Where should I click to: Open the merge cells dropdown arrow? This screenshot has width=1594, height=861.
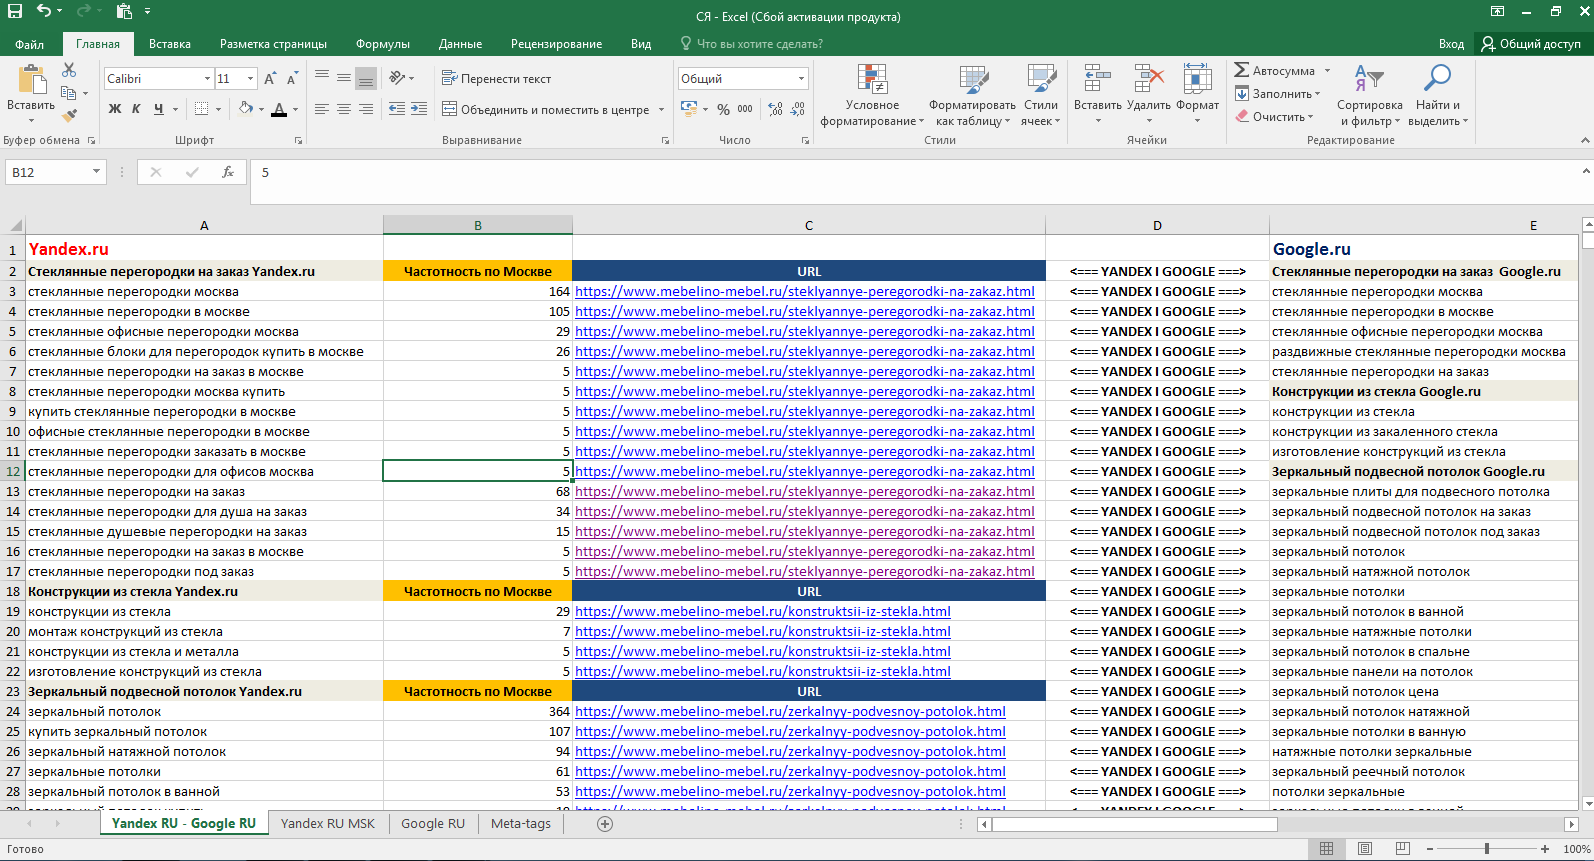tap(662, 109)
